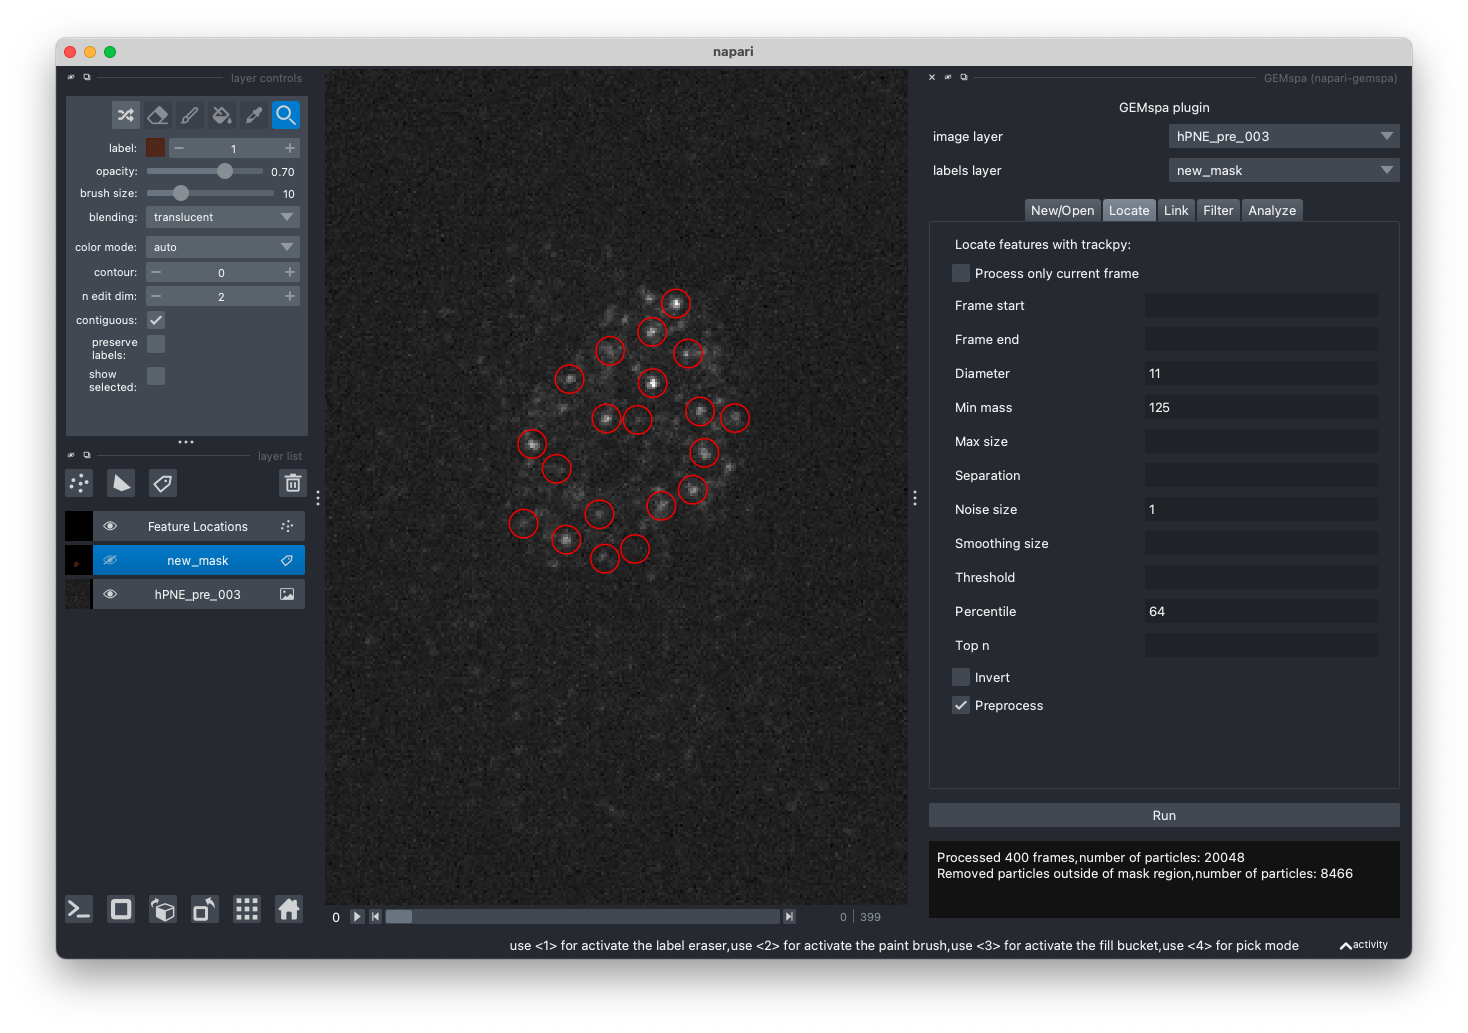Switch to the Link tab
This screenshot has width=1468, height=1033.
pyautogui.click(x=1176, y=210)
